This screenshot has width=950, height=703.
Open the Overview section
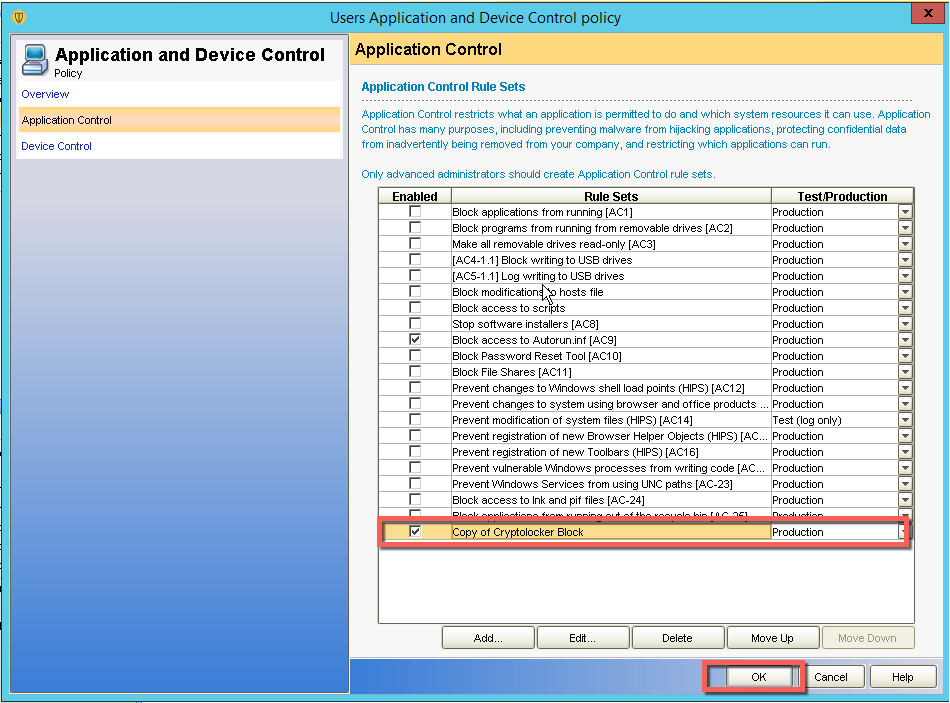45,94
